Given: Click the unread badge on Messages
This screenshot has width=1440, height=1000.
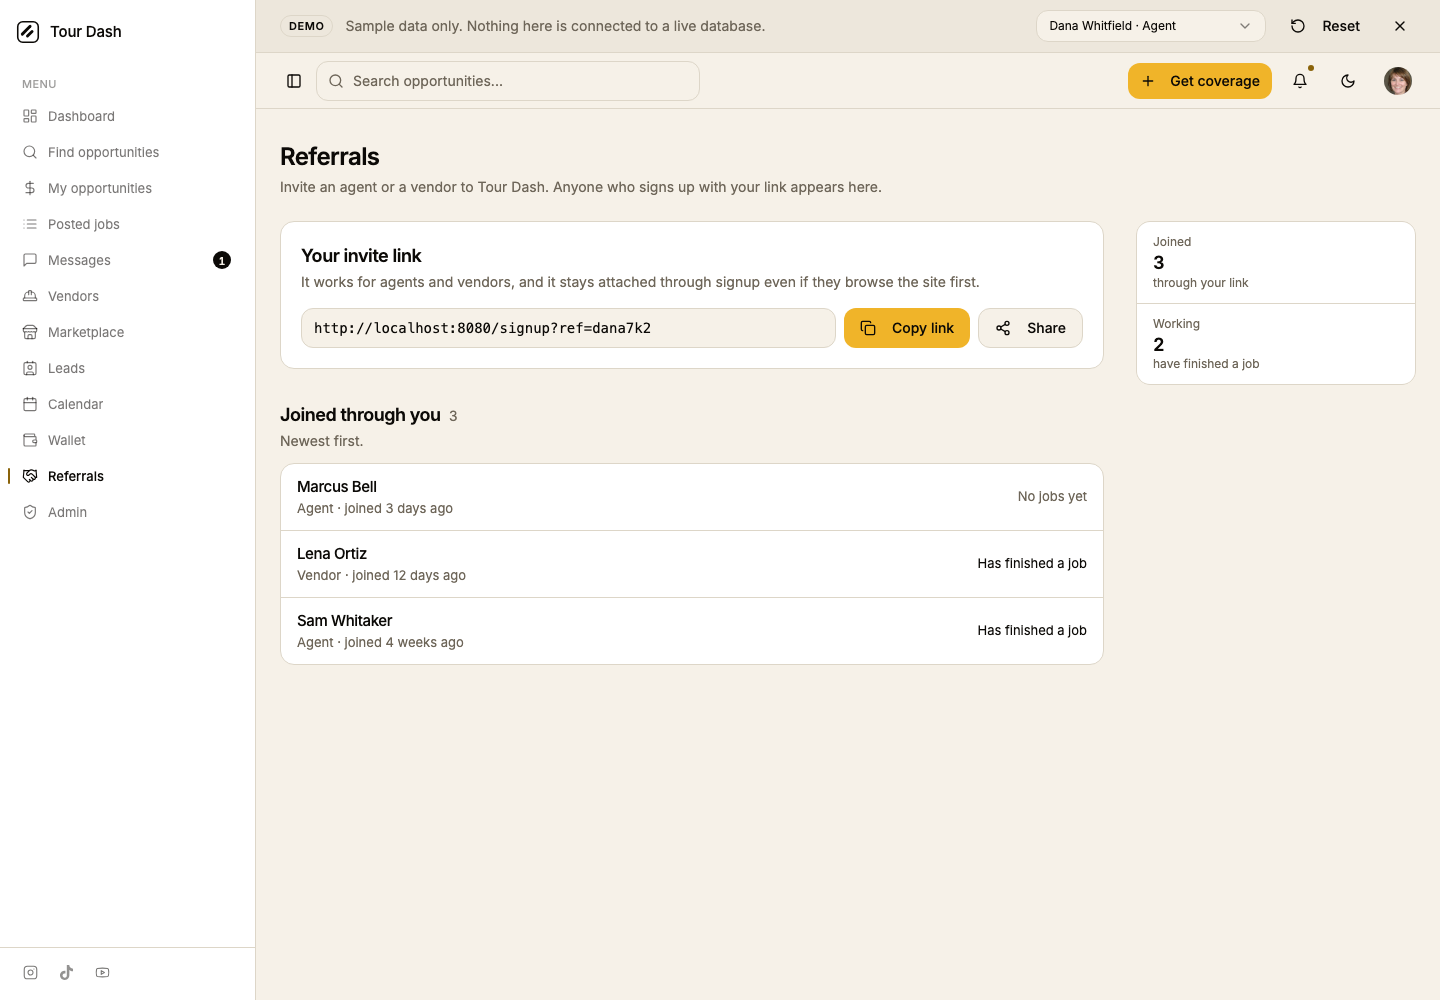Looking at the screenshot, I should [x=222, y=260].
